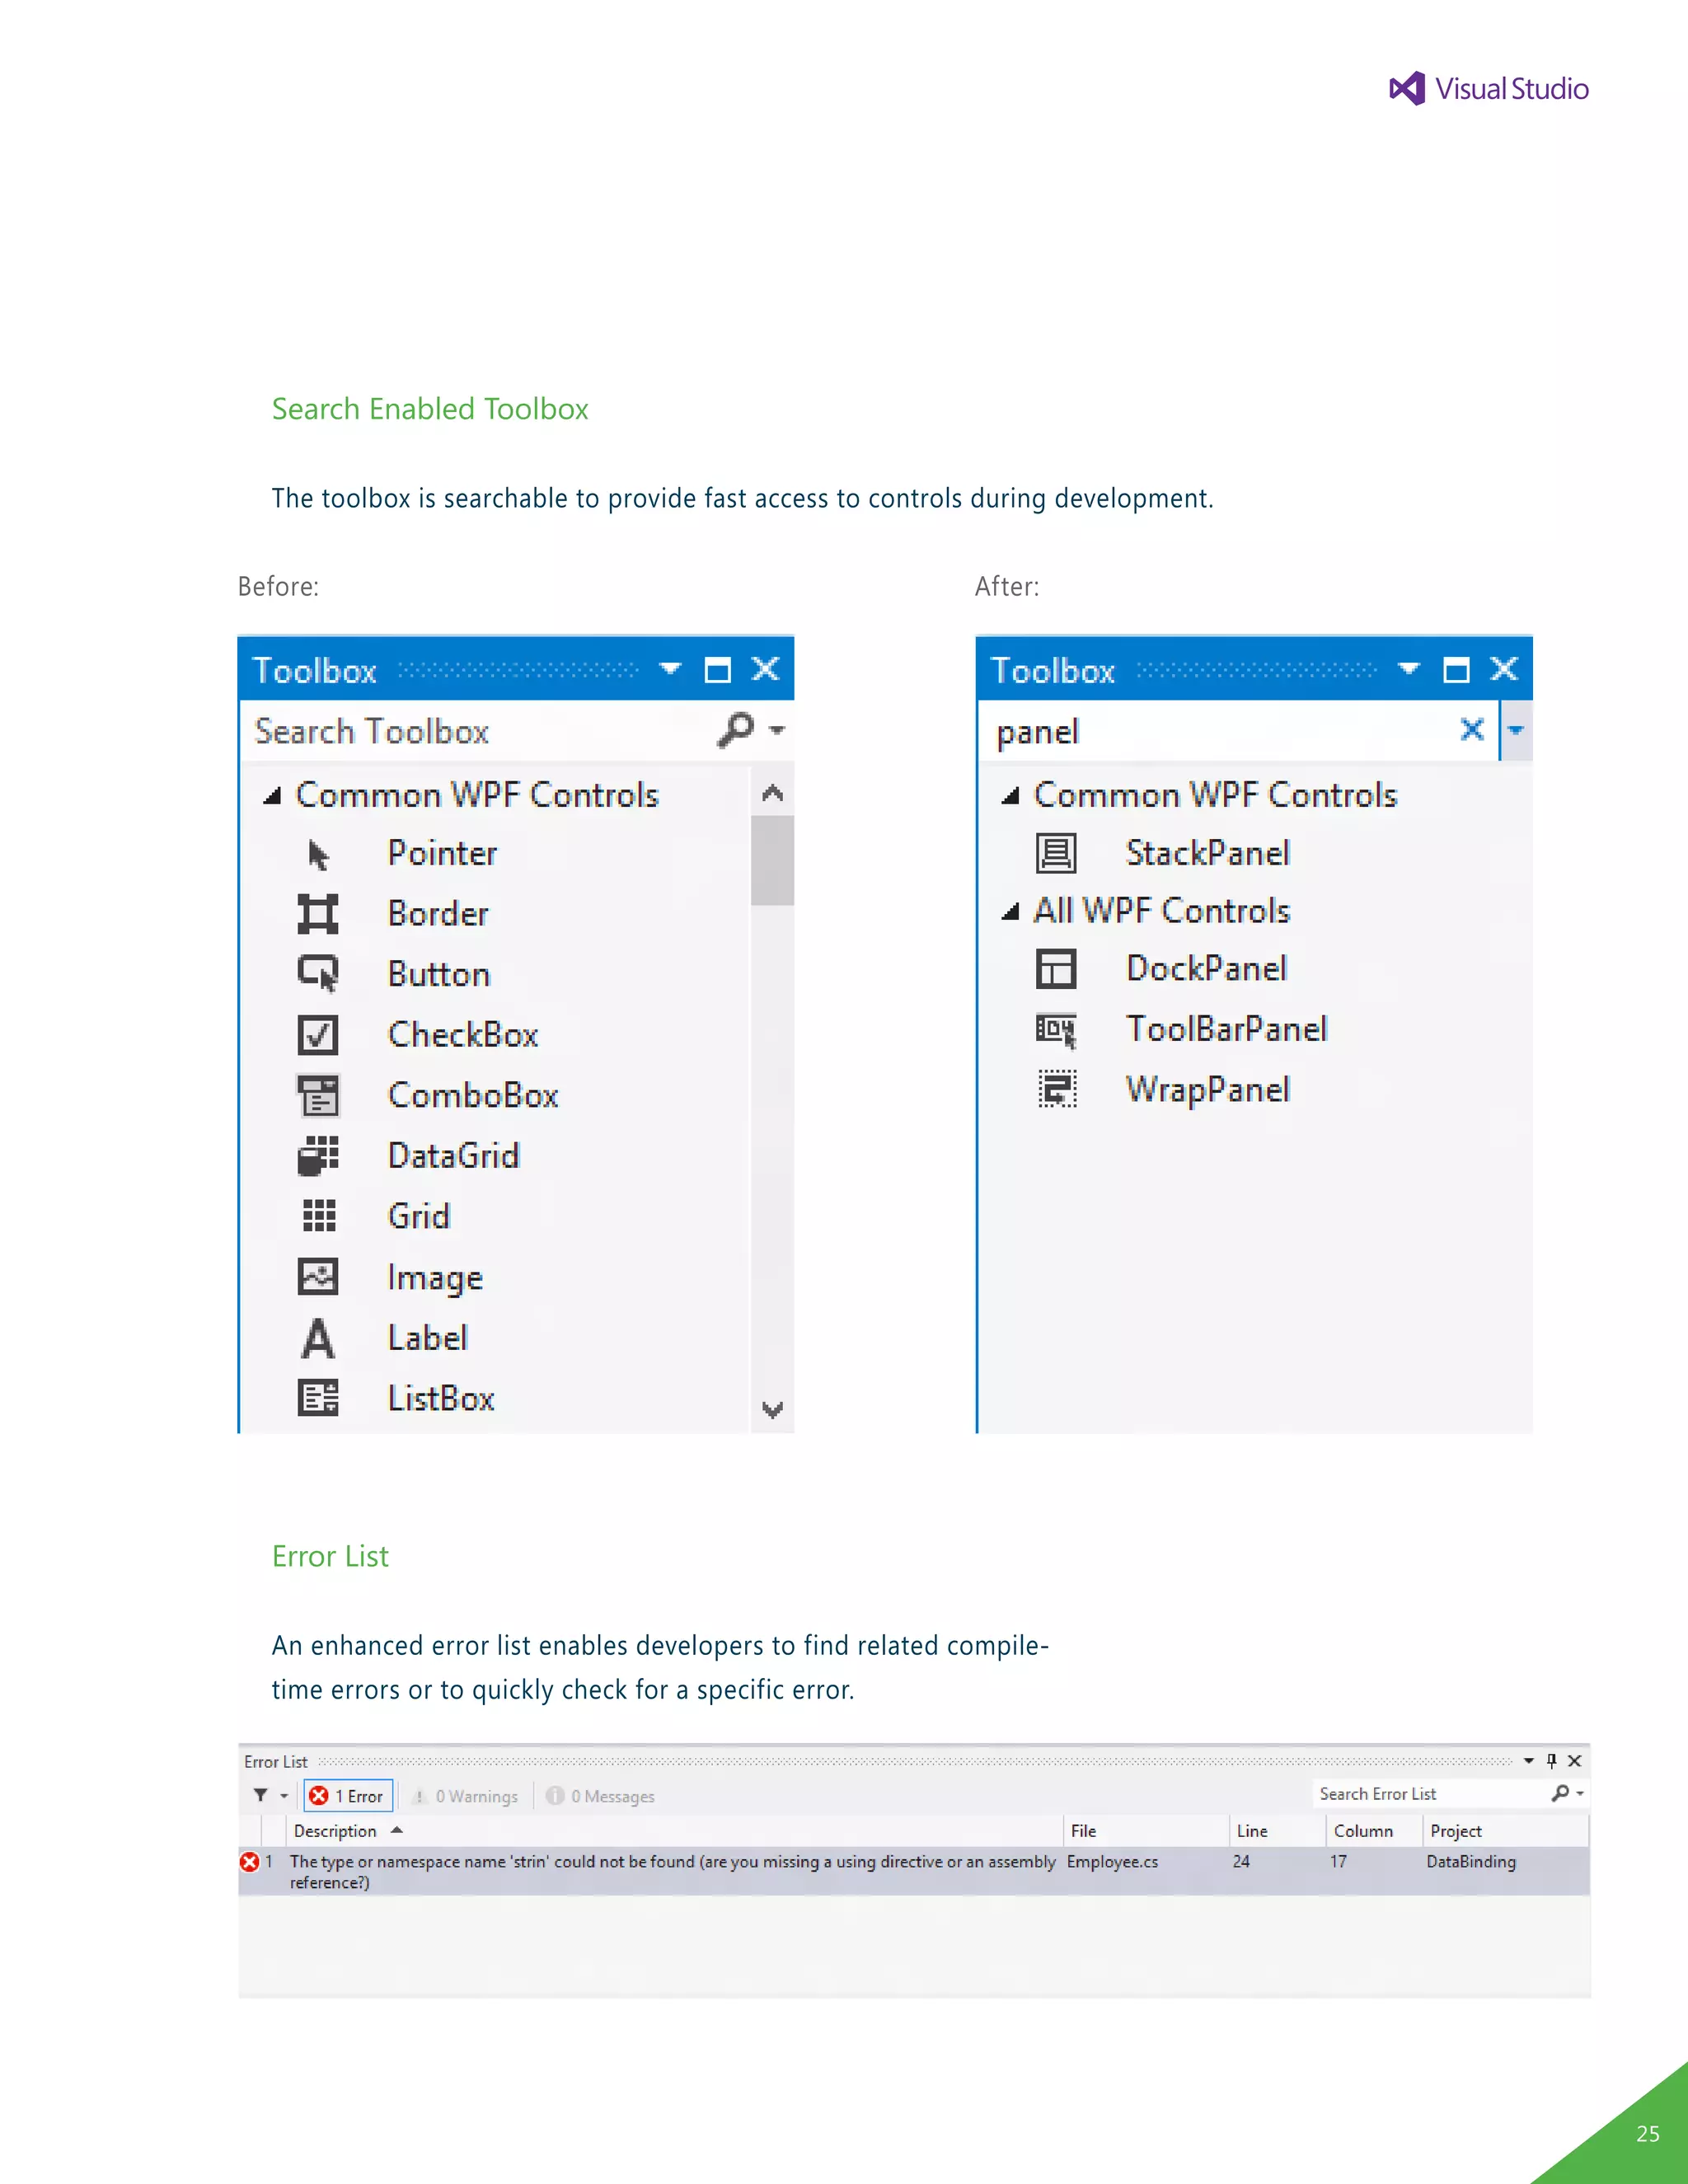The image size is (1688, 2184).
Task: Maximize the After Toolbox panel
Action: click(1456, 669)
